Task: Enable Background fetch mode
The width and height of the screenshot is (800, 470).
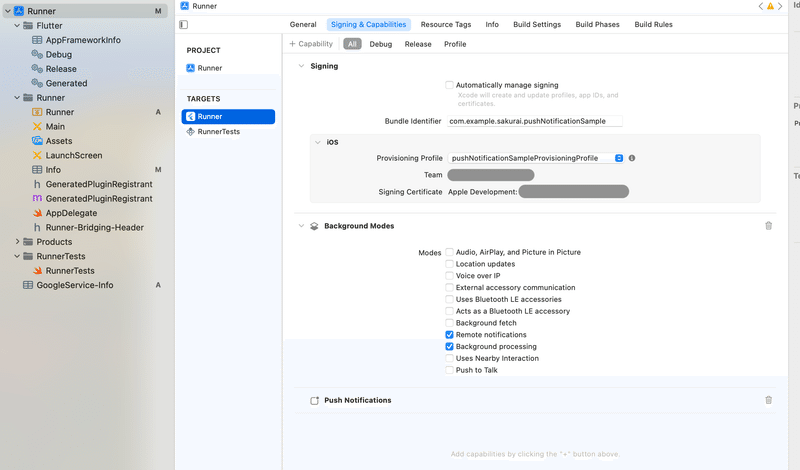Action: [449, 323]
